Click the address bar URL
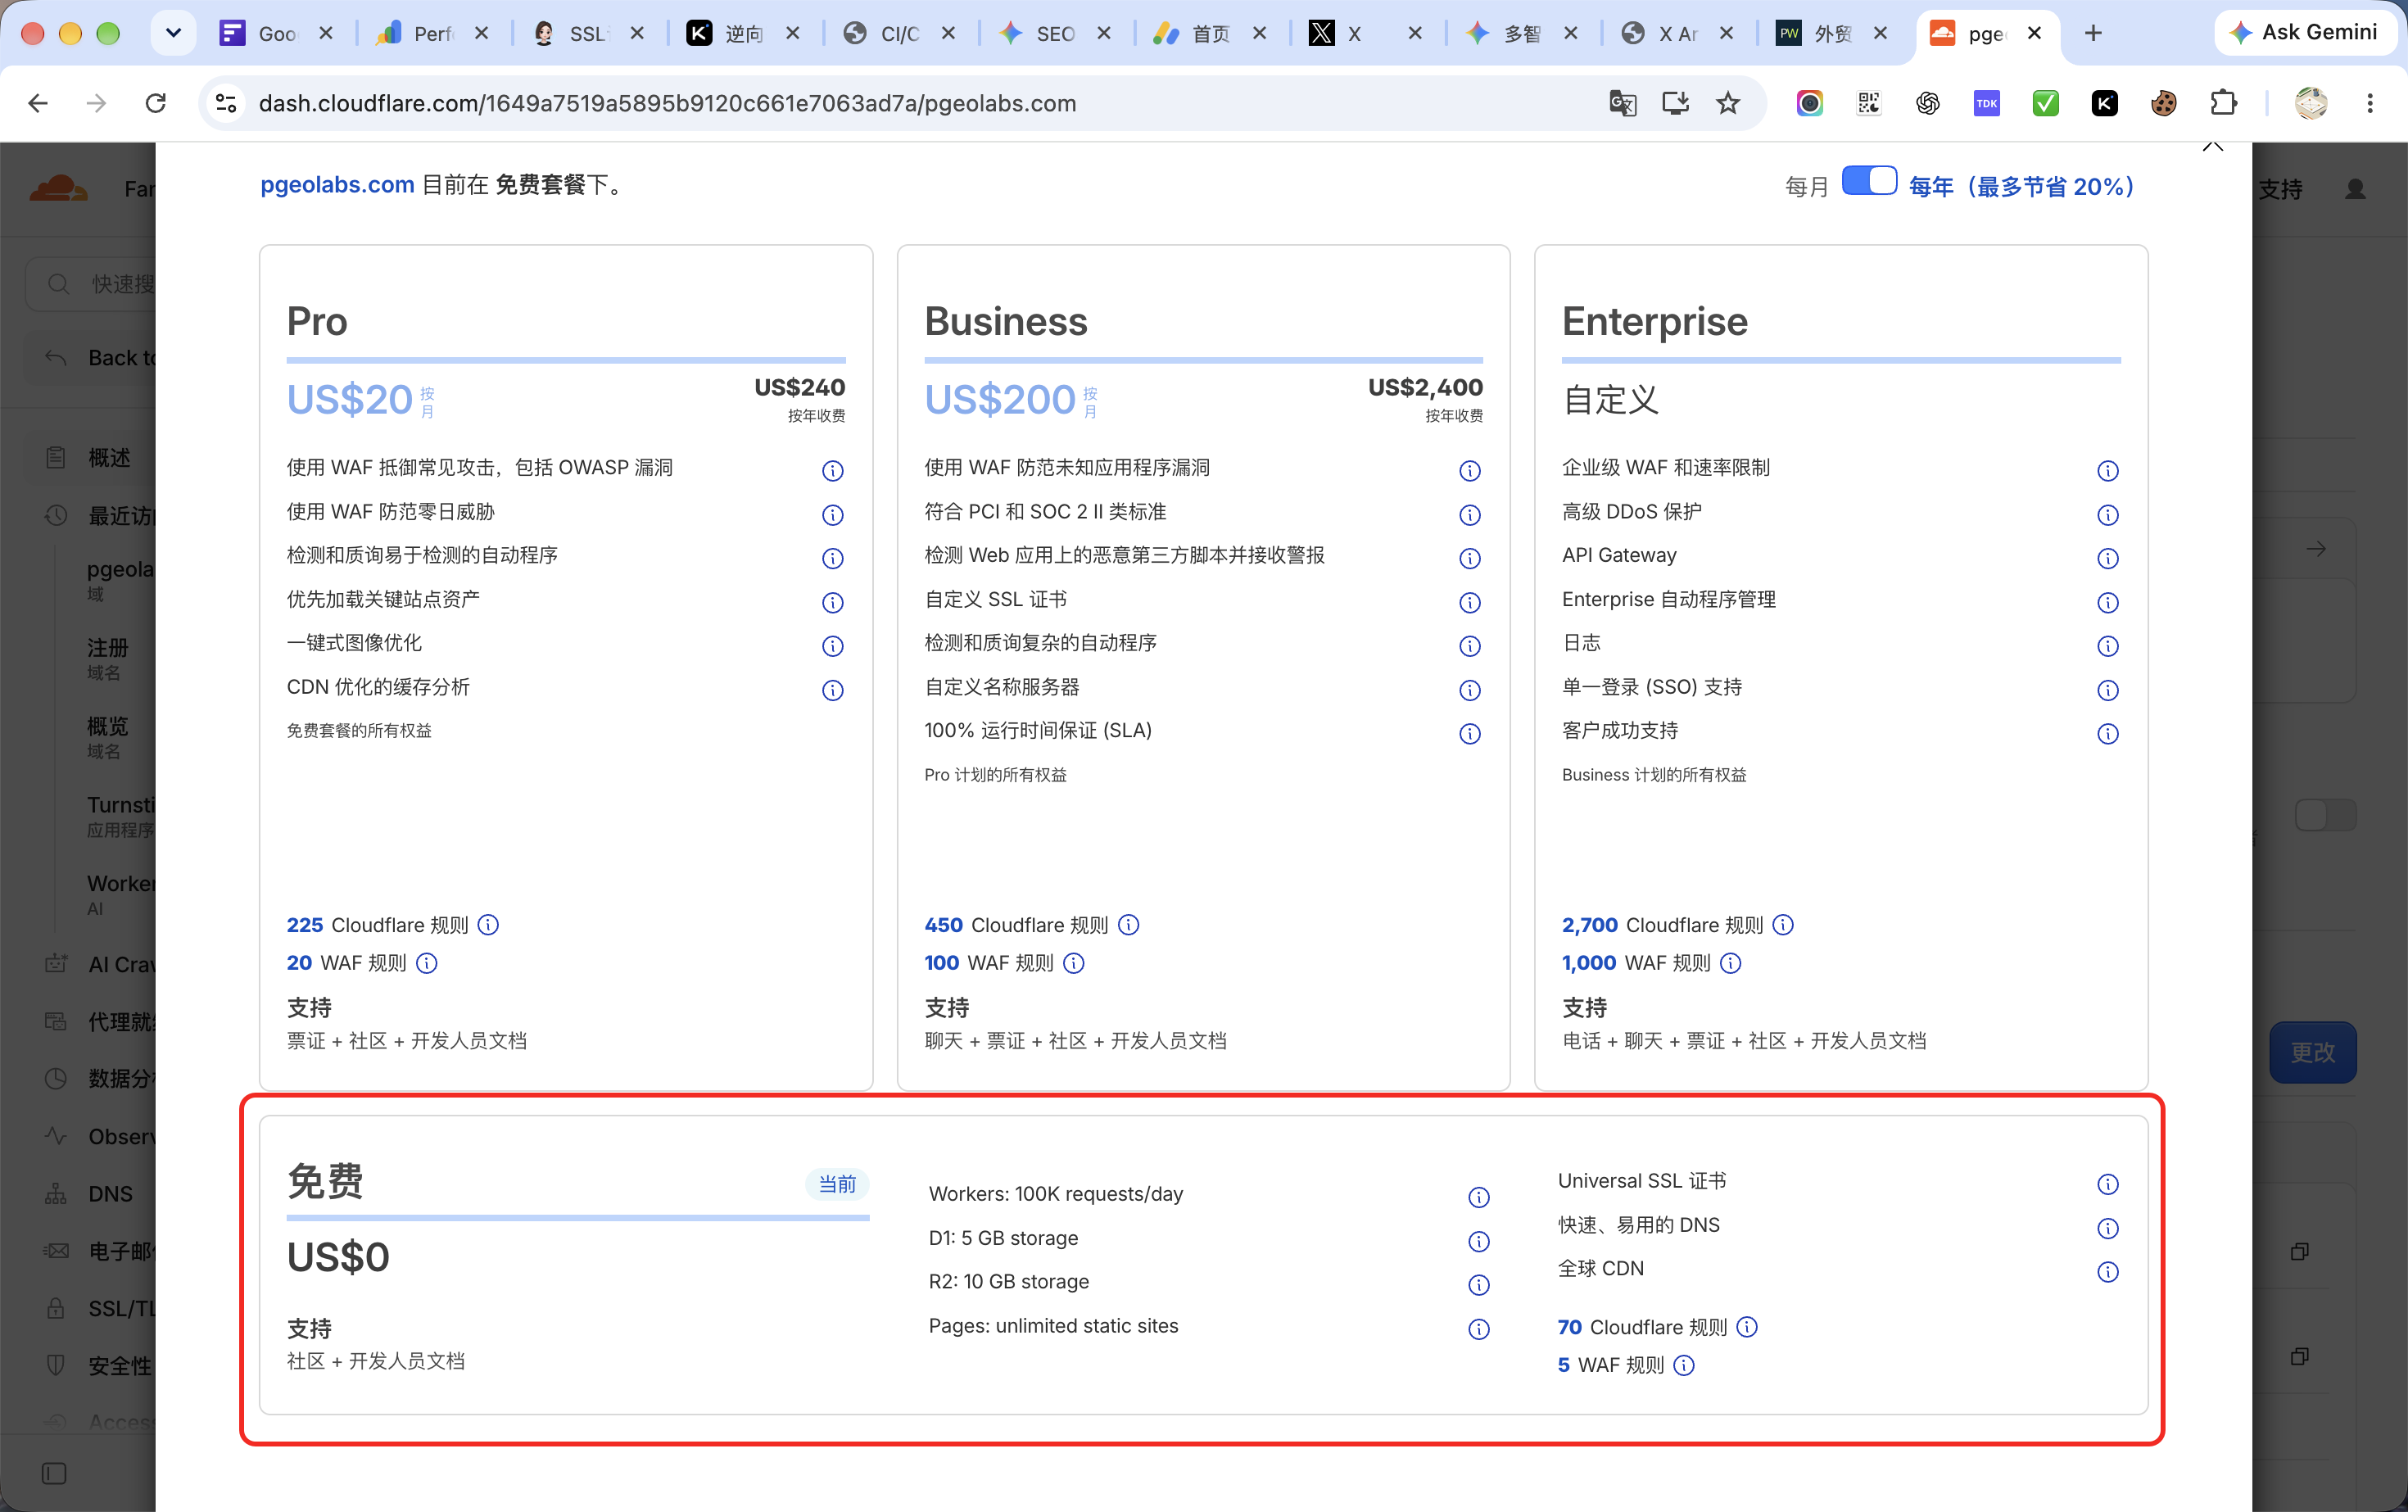This screenshot has width=2408, height=1512. click(667, 103)
